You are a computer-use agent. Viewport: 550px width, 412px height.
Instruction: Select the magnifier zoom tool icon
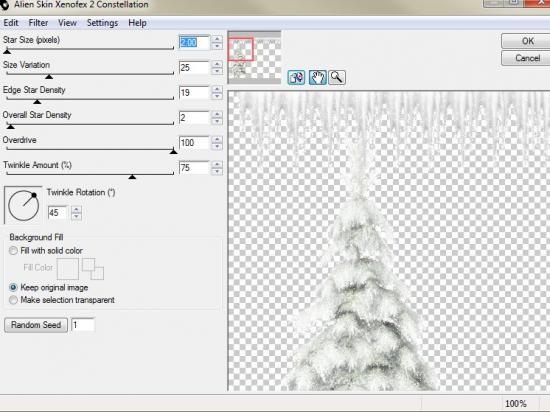pos(337,77)
